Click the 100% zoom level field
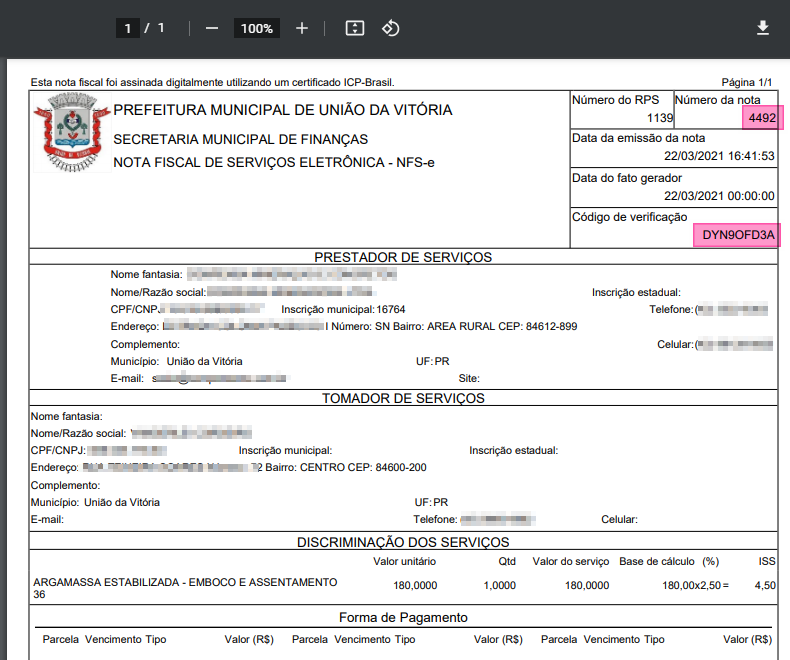The image size is (790, 660). tap(256, 28)
